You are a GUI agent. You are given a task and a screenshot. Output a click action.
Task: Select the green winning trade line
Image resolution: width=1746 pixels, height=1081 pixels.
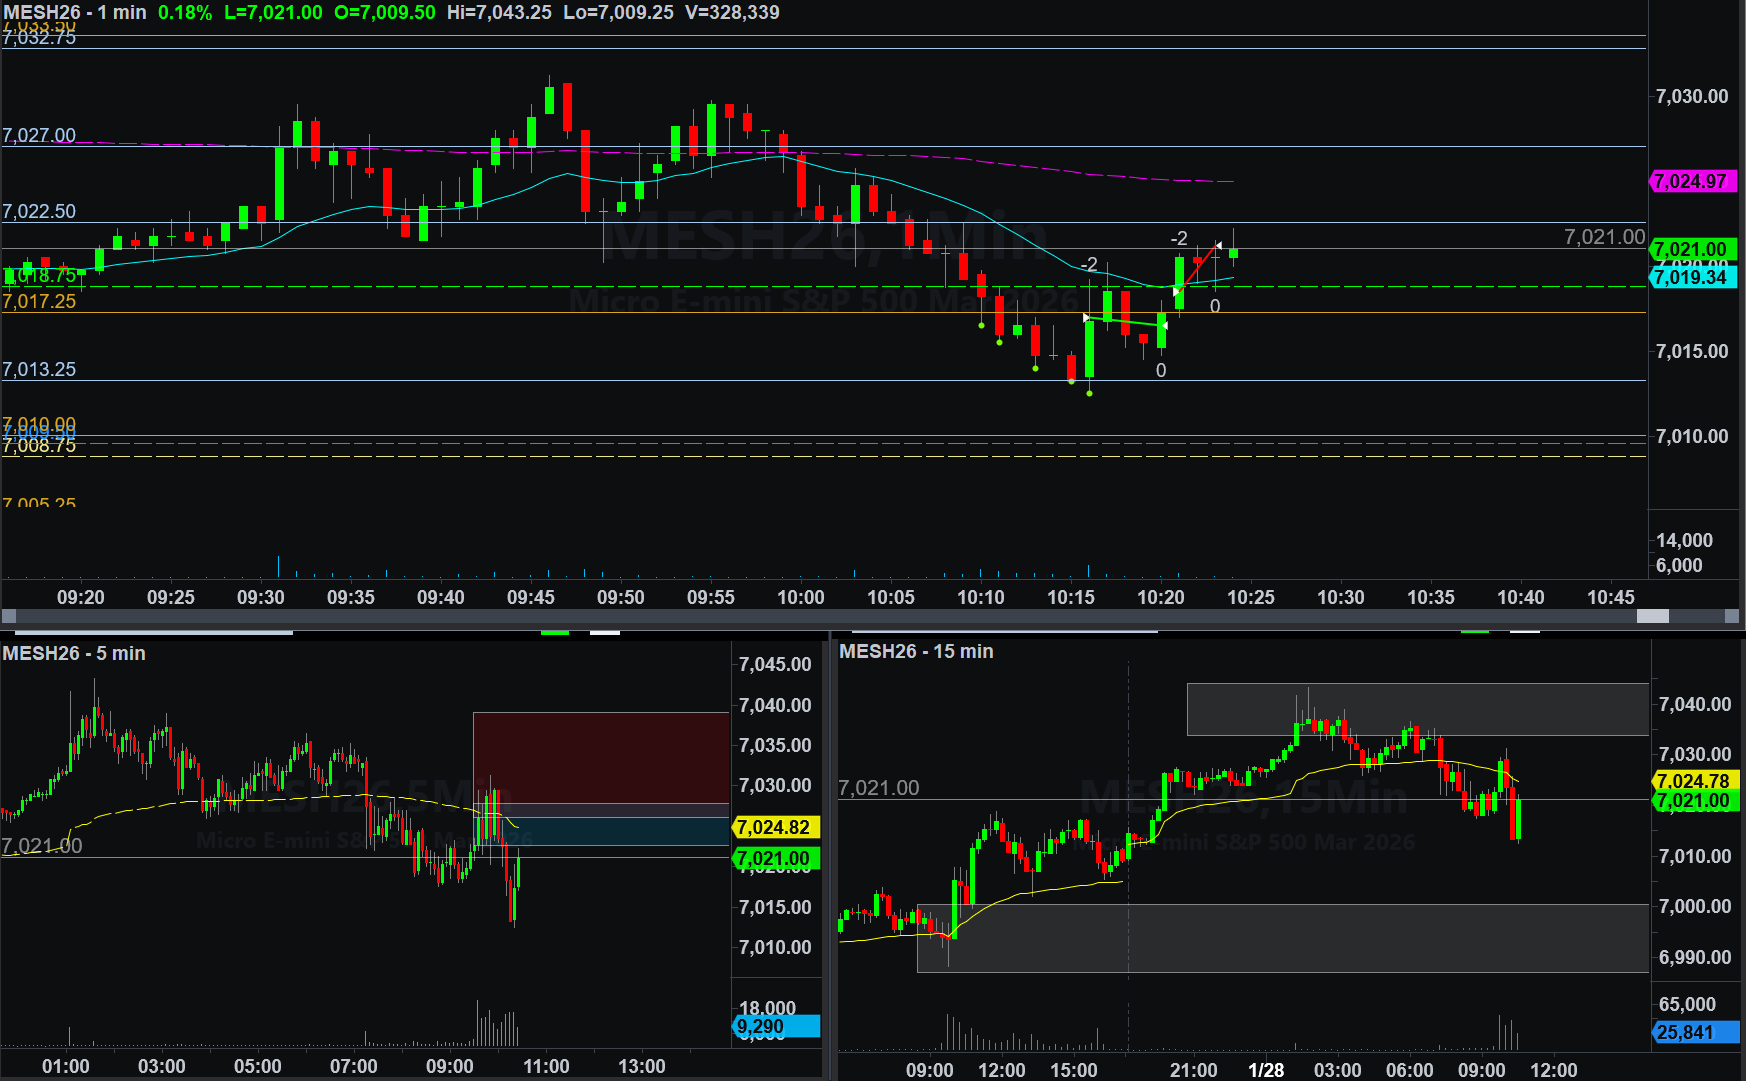click(x=1125, y=322)
